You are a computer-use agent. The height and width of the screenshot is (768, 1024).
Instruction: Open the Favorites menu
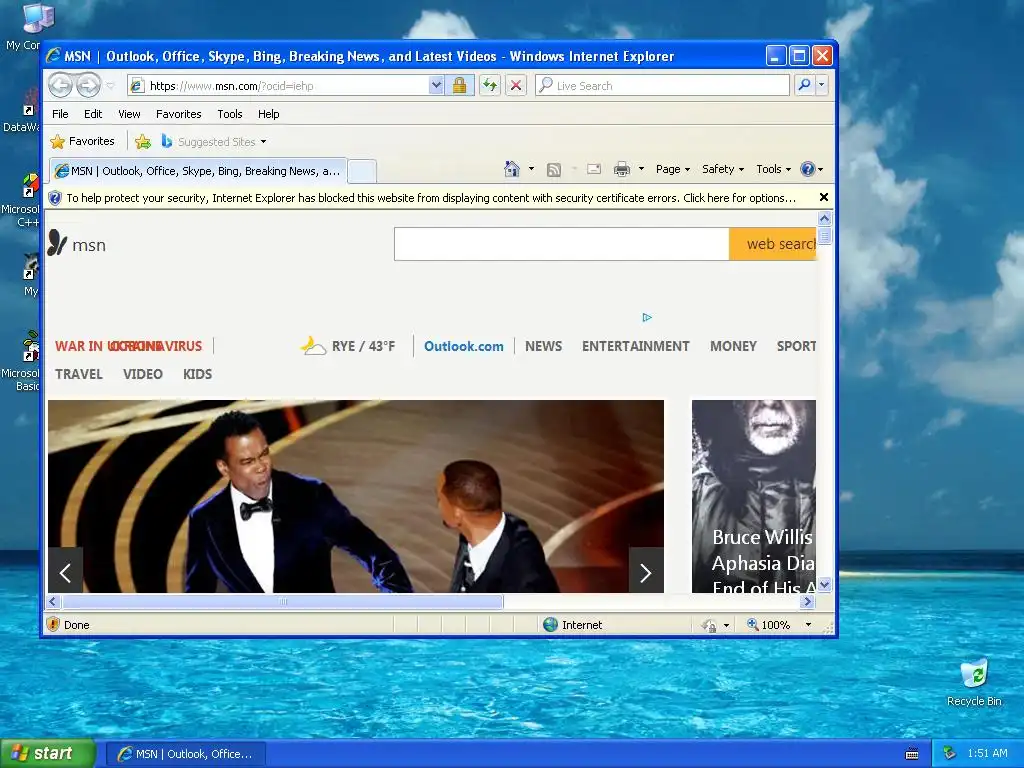point(178,114)
